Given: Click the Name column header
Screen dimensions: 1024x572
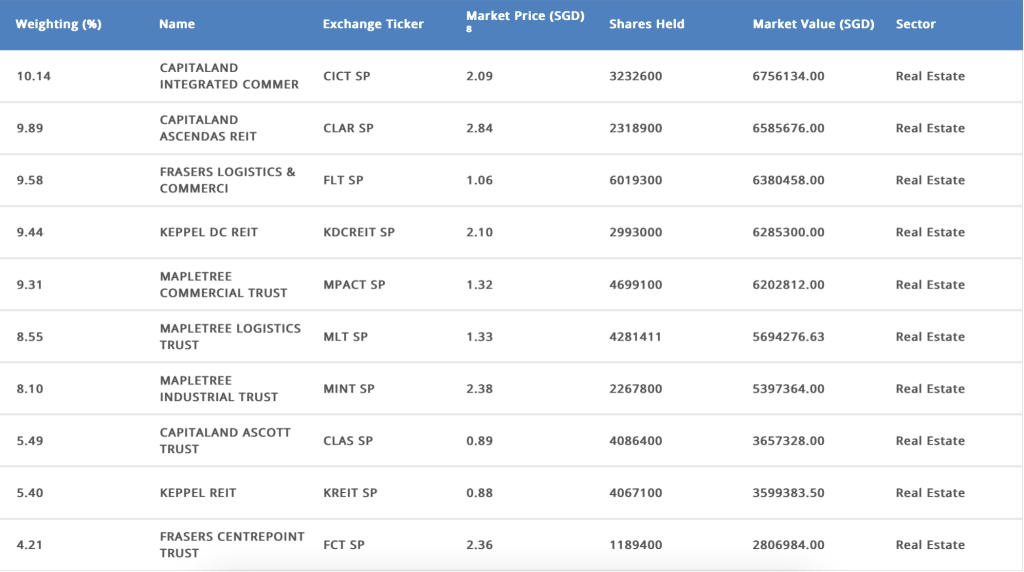Looking at the screenshot, I should 177,24.
